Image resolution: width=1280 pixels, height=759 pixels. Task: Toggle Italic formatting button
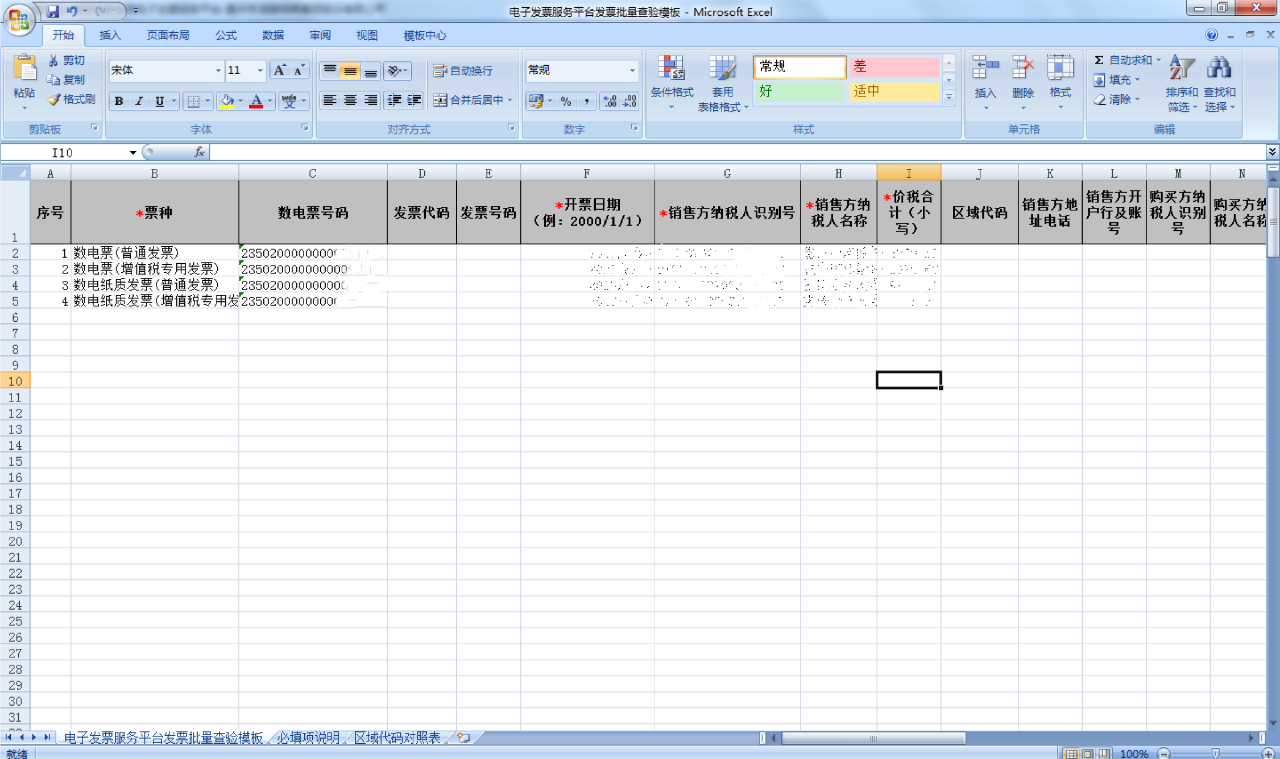[x=139, y=101]
